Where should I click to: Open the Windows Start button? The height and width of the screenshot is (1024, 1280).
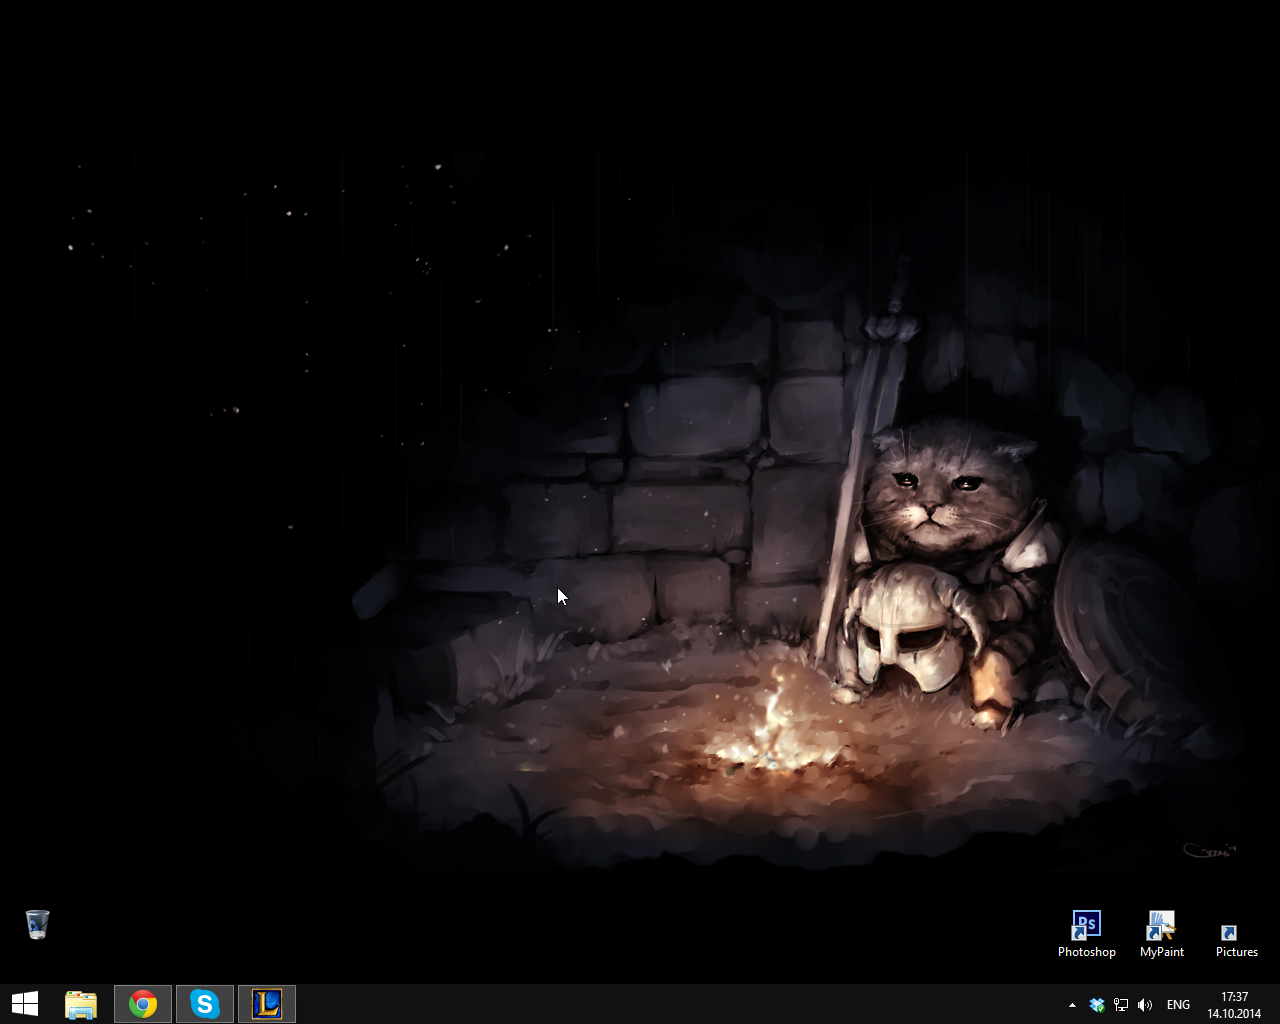[x=25, y=1004]
